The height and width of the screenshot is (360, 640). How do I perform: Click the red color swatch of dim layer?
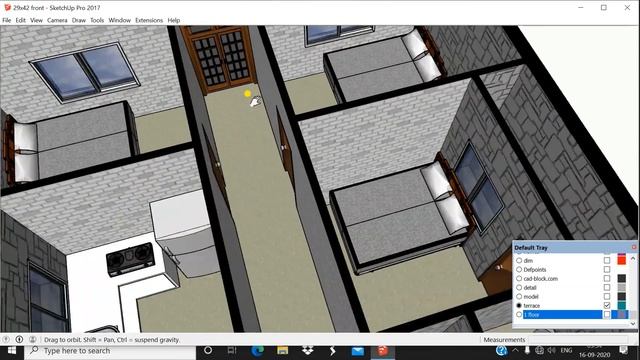click(x=622, y=260)
